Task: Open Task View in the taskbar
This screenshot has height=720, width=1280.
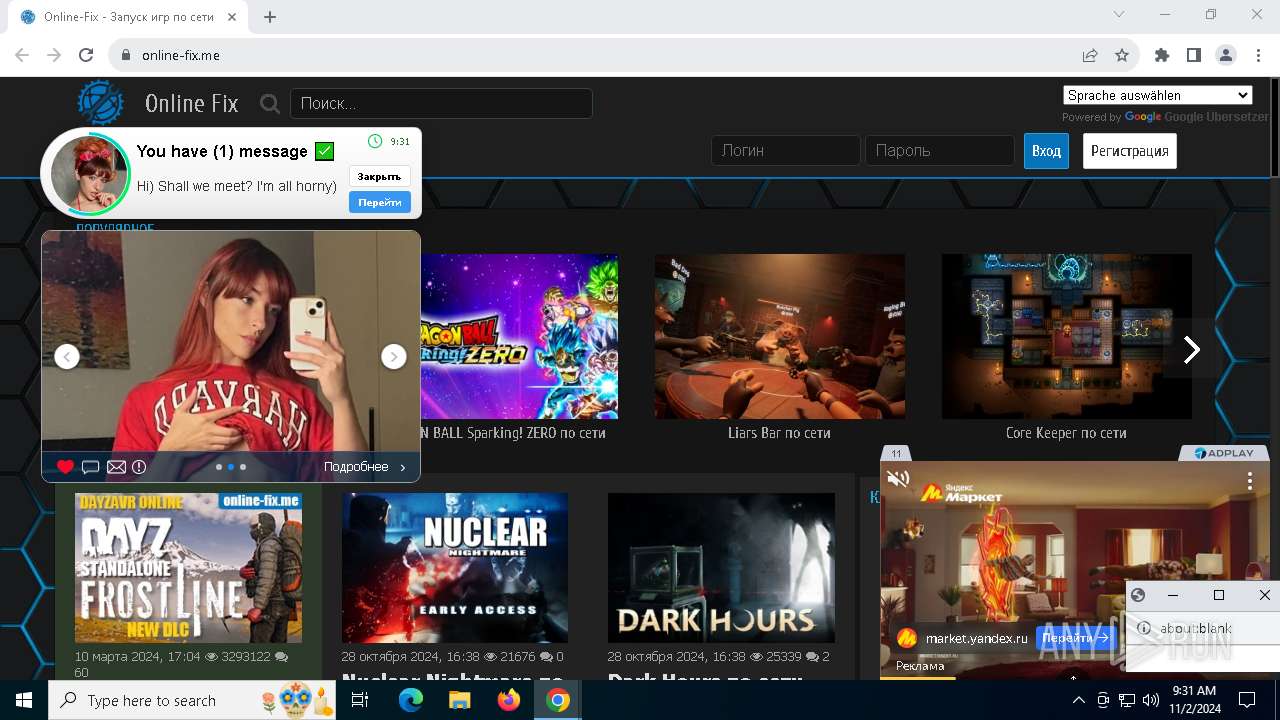Action: [x=360, y=700]
